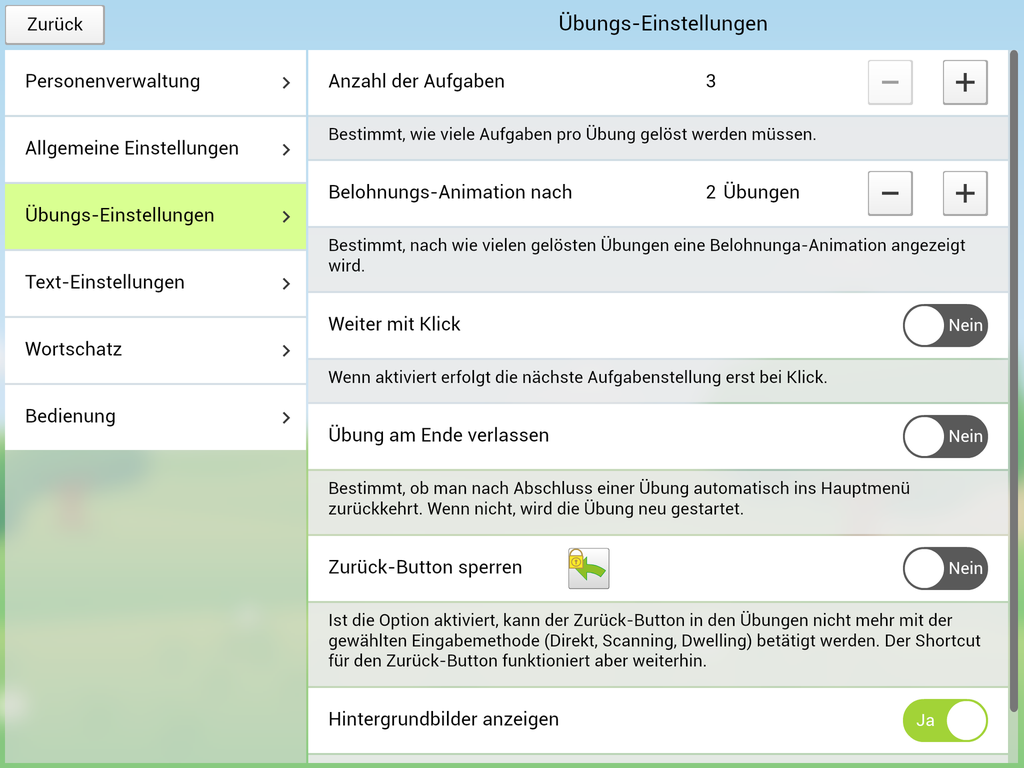Click the locked back-arrow icon
The width and height of the screenshot is (1024, 768).
[x=588, y=568]
